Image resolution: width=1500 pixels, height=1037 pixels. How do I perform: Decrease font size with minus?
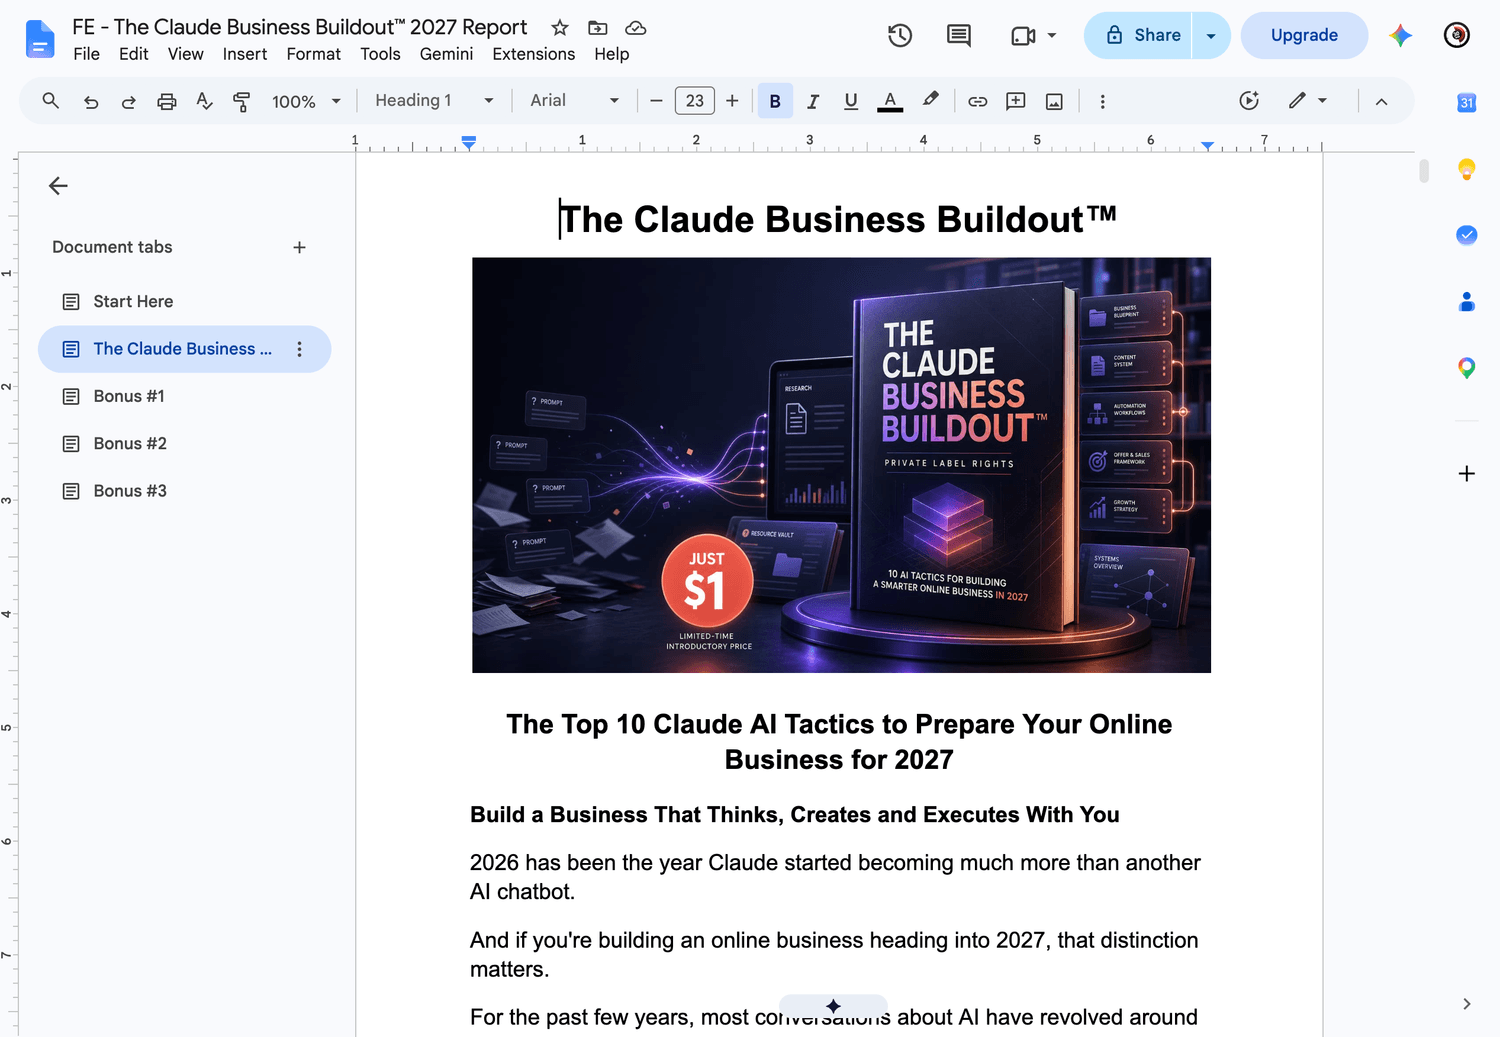(x=656, y=101)
